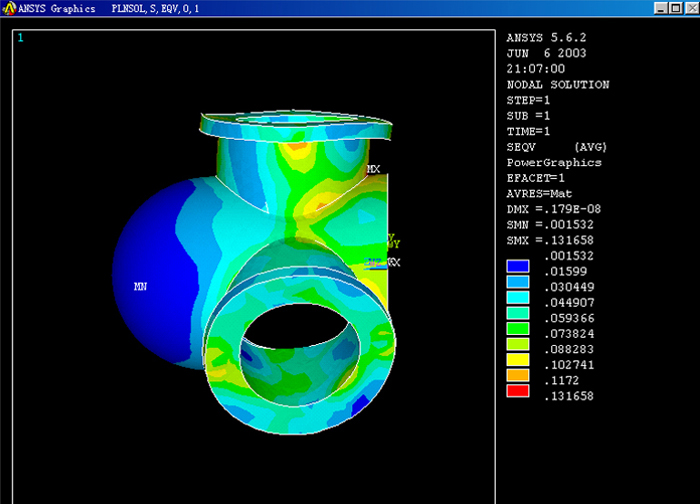Click the blue legend color swatch
Image resolution: width=700 pixels, height=504 pixels.
point(518,267)
